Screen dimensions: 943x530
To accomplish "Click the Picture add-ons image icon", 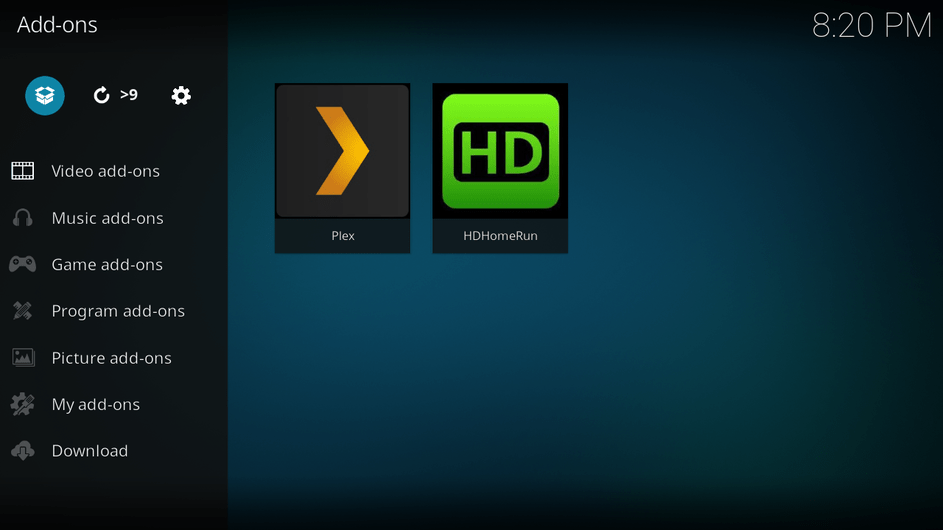I will pyautogui.click(x=23, y=357).
